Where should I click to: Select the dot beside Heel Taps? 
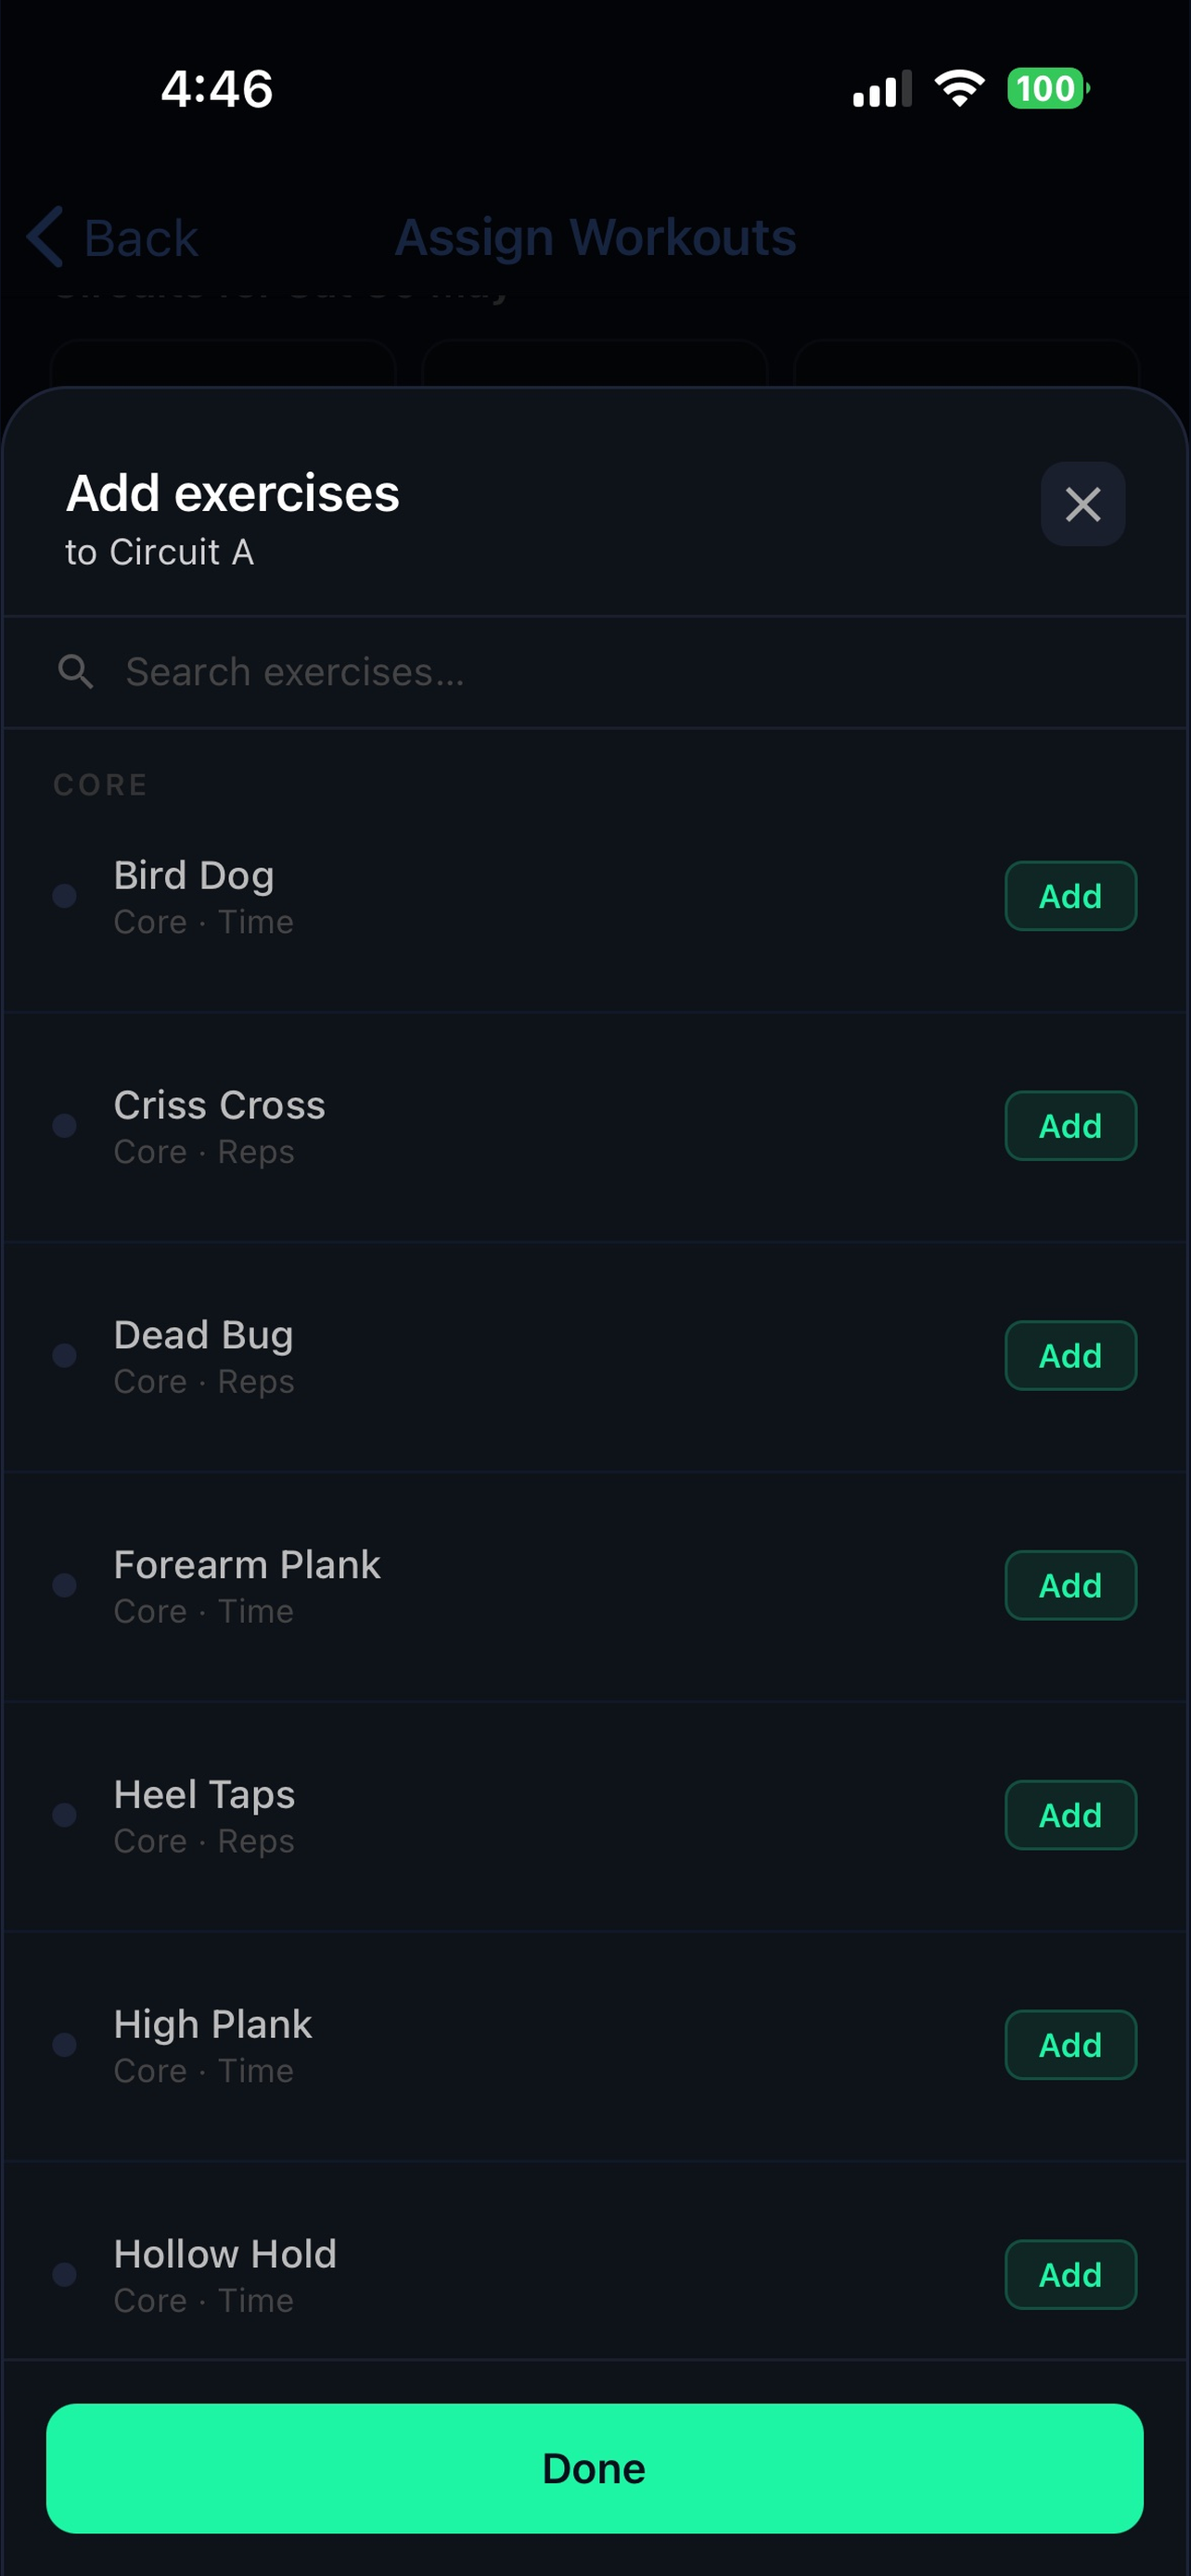[65, 1816]
